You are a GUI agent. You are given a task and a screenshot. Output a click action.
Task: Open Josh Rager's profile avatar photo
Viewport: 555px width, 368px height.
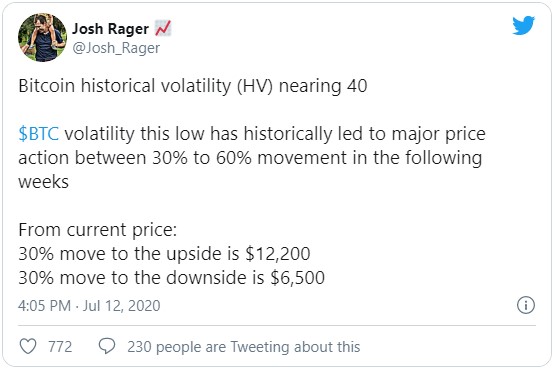pos(42,38)
